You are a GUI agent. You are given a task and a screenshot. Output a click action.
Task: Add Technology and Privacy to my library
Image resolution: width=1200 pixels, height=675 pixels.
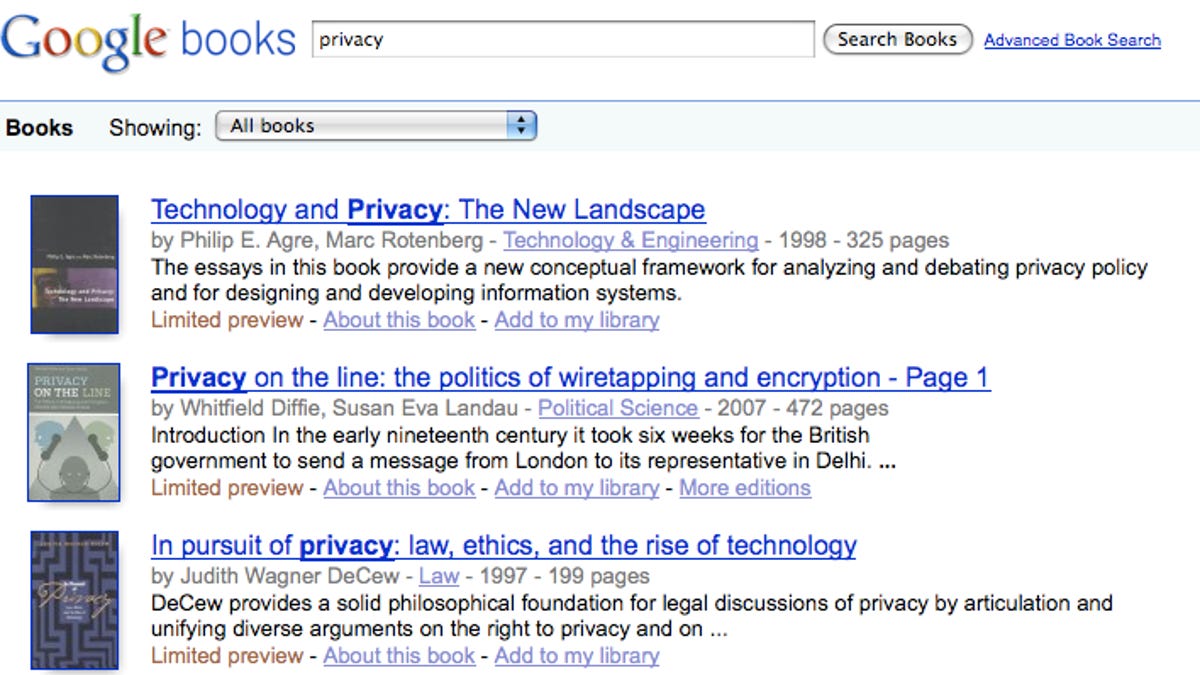(x=577, y=320)
